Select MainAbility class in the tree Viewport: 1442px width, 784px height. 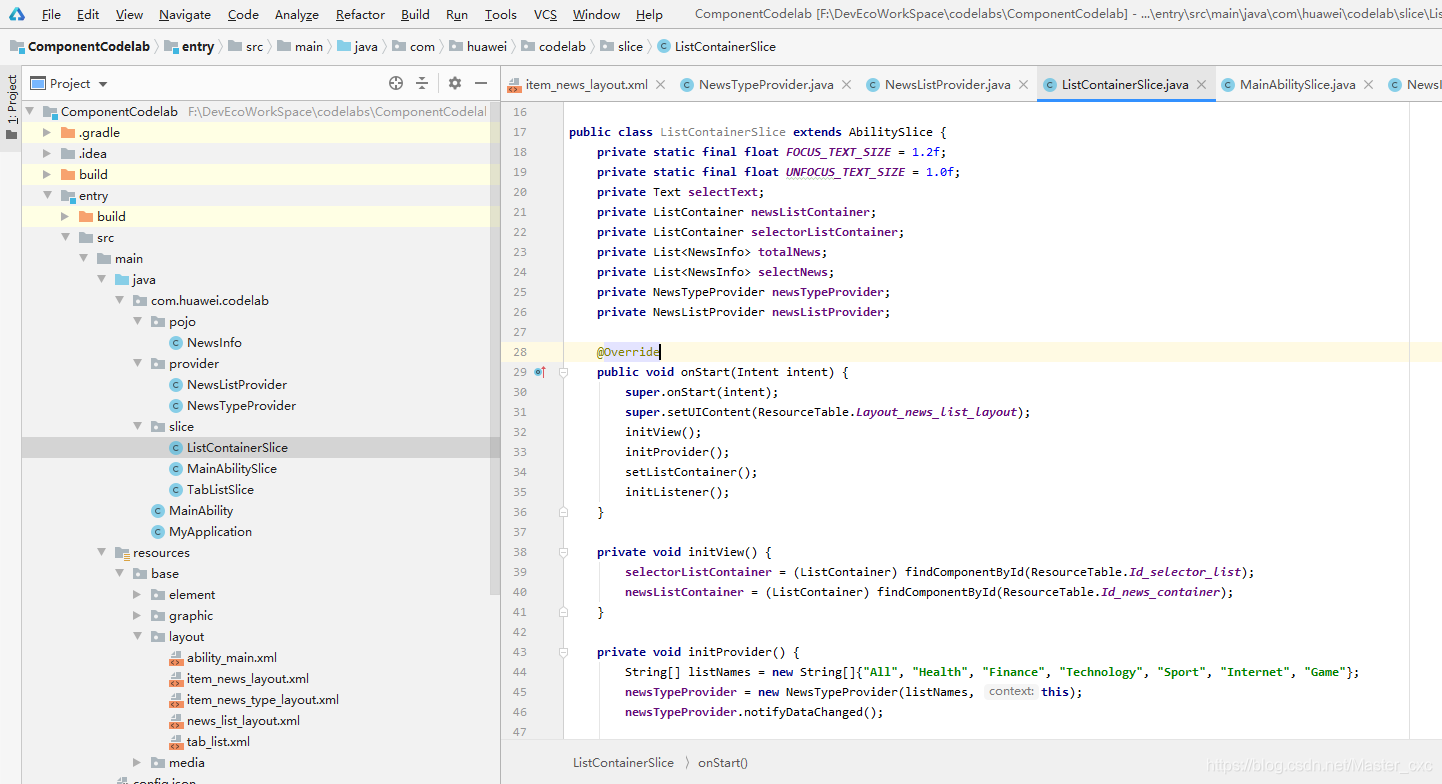pyautogui.click(x=201, y=511)
